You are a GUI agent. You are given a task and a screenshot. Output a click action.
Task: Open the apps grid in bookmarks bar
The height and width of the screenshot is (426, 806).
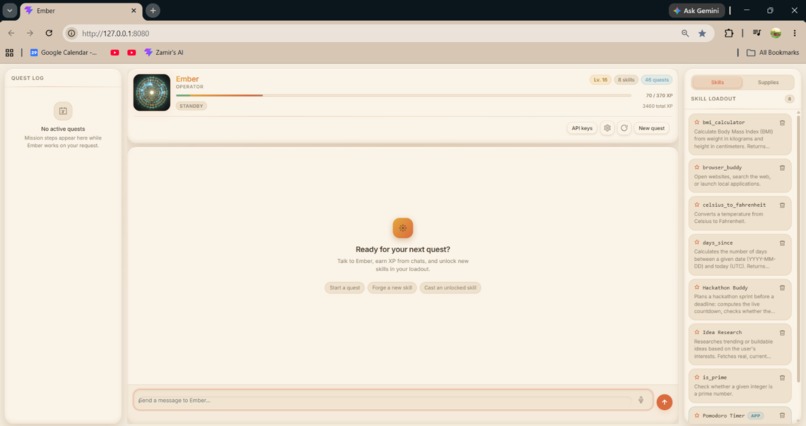point(9,52)
